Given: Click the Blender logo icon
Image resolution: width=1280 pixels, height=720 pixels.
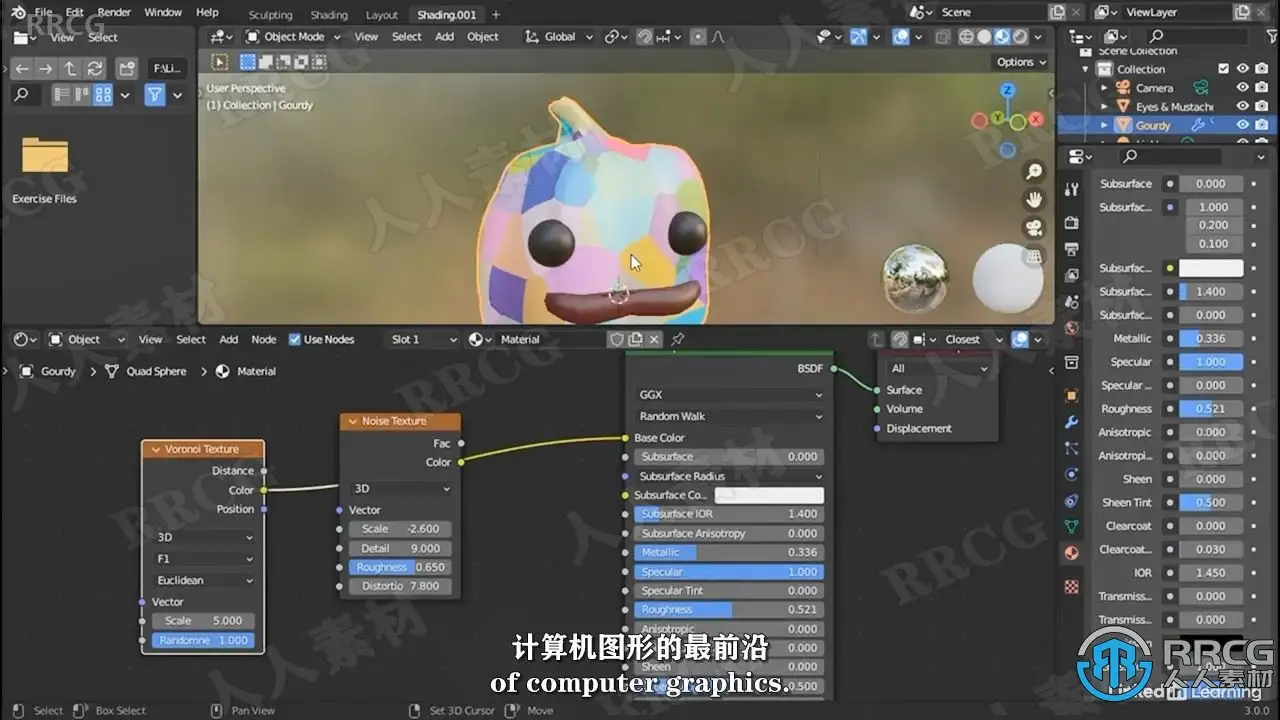Looking at the screenshot, I should pyautogui.click(x=19, y=13).
